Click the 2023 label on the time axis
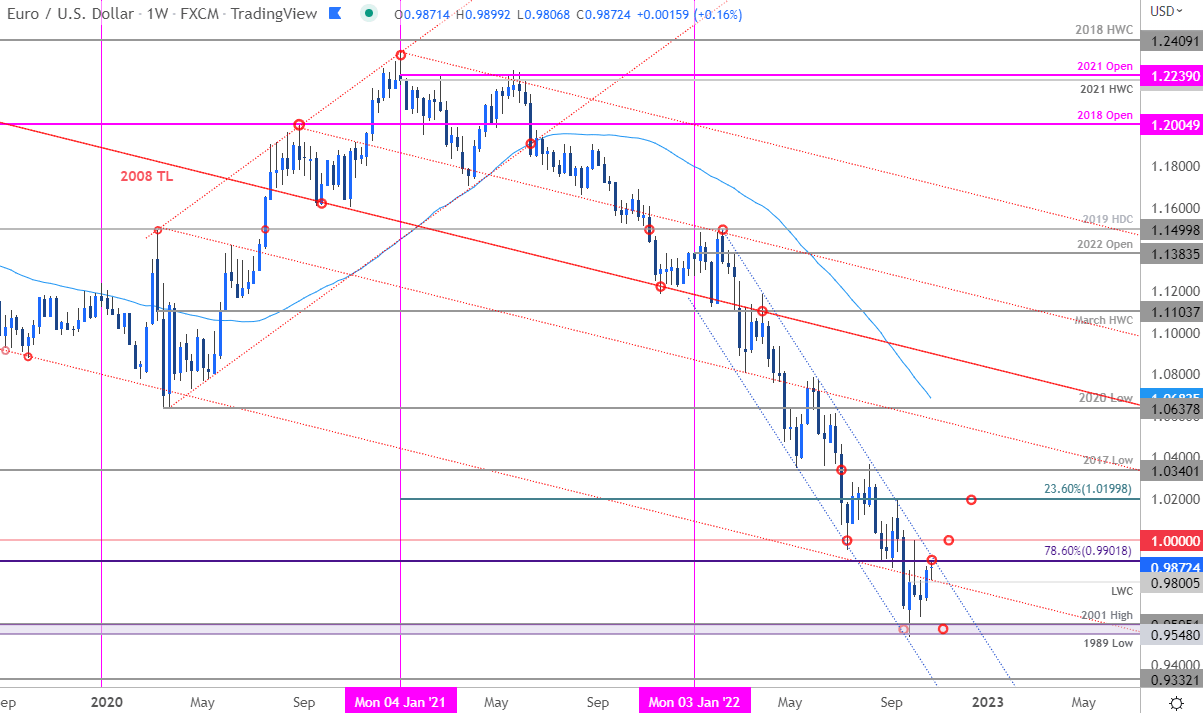Viewport: 1203px width, 713px height. point(987,703)
